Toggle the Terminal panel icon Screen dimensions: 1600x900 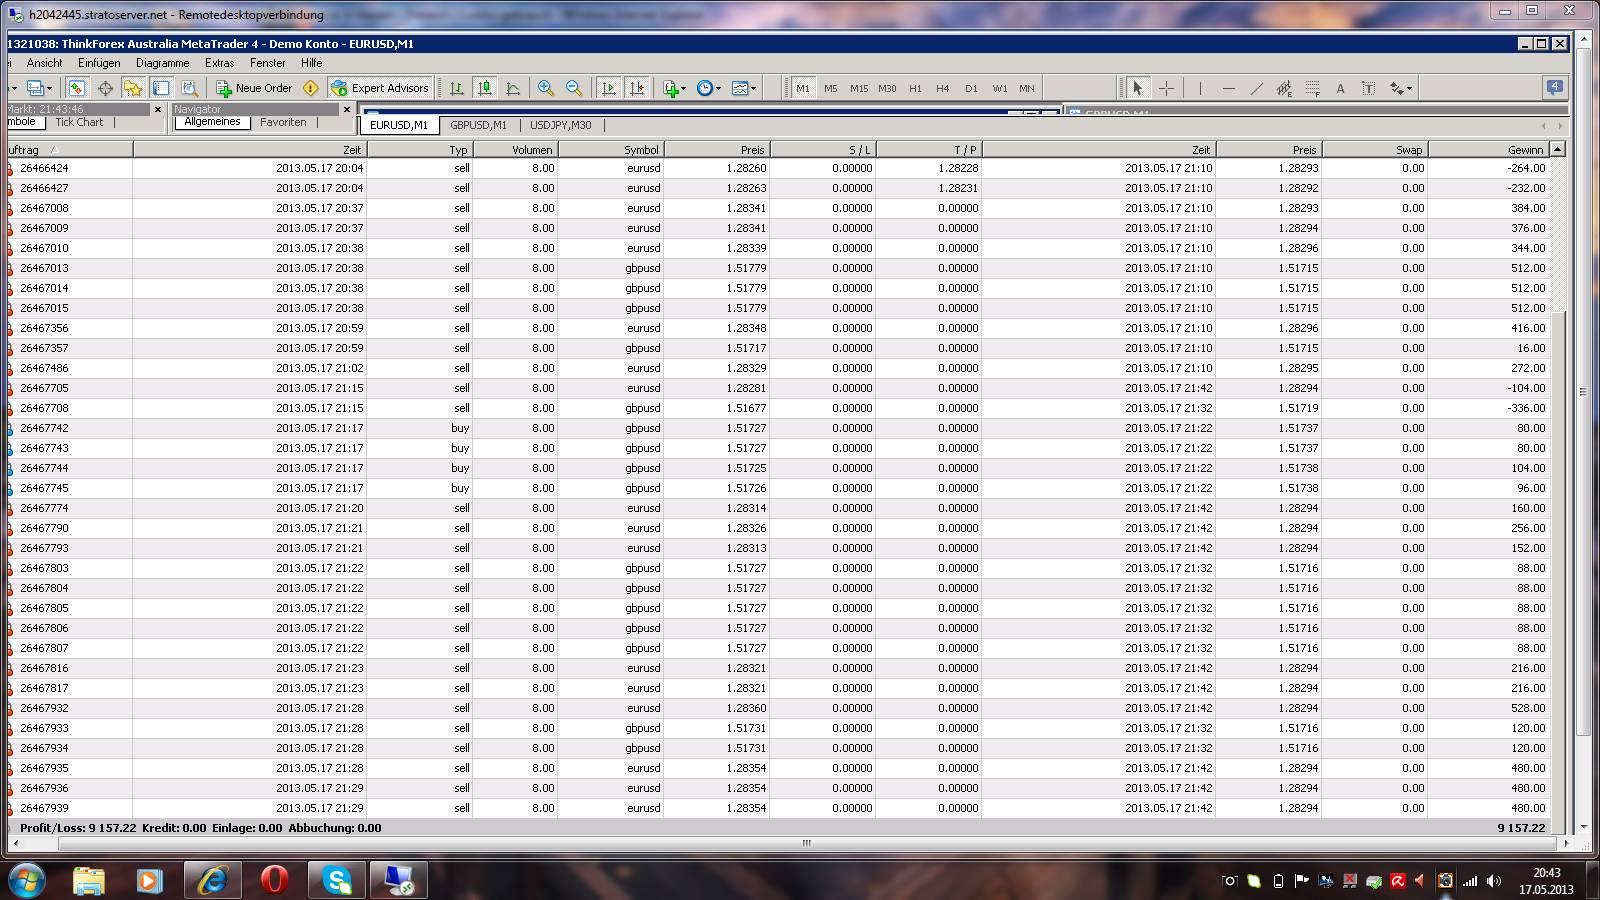coord(161,88)
